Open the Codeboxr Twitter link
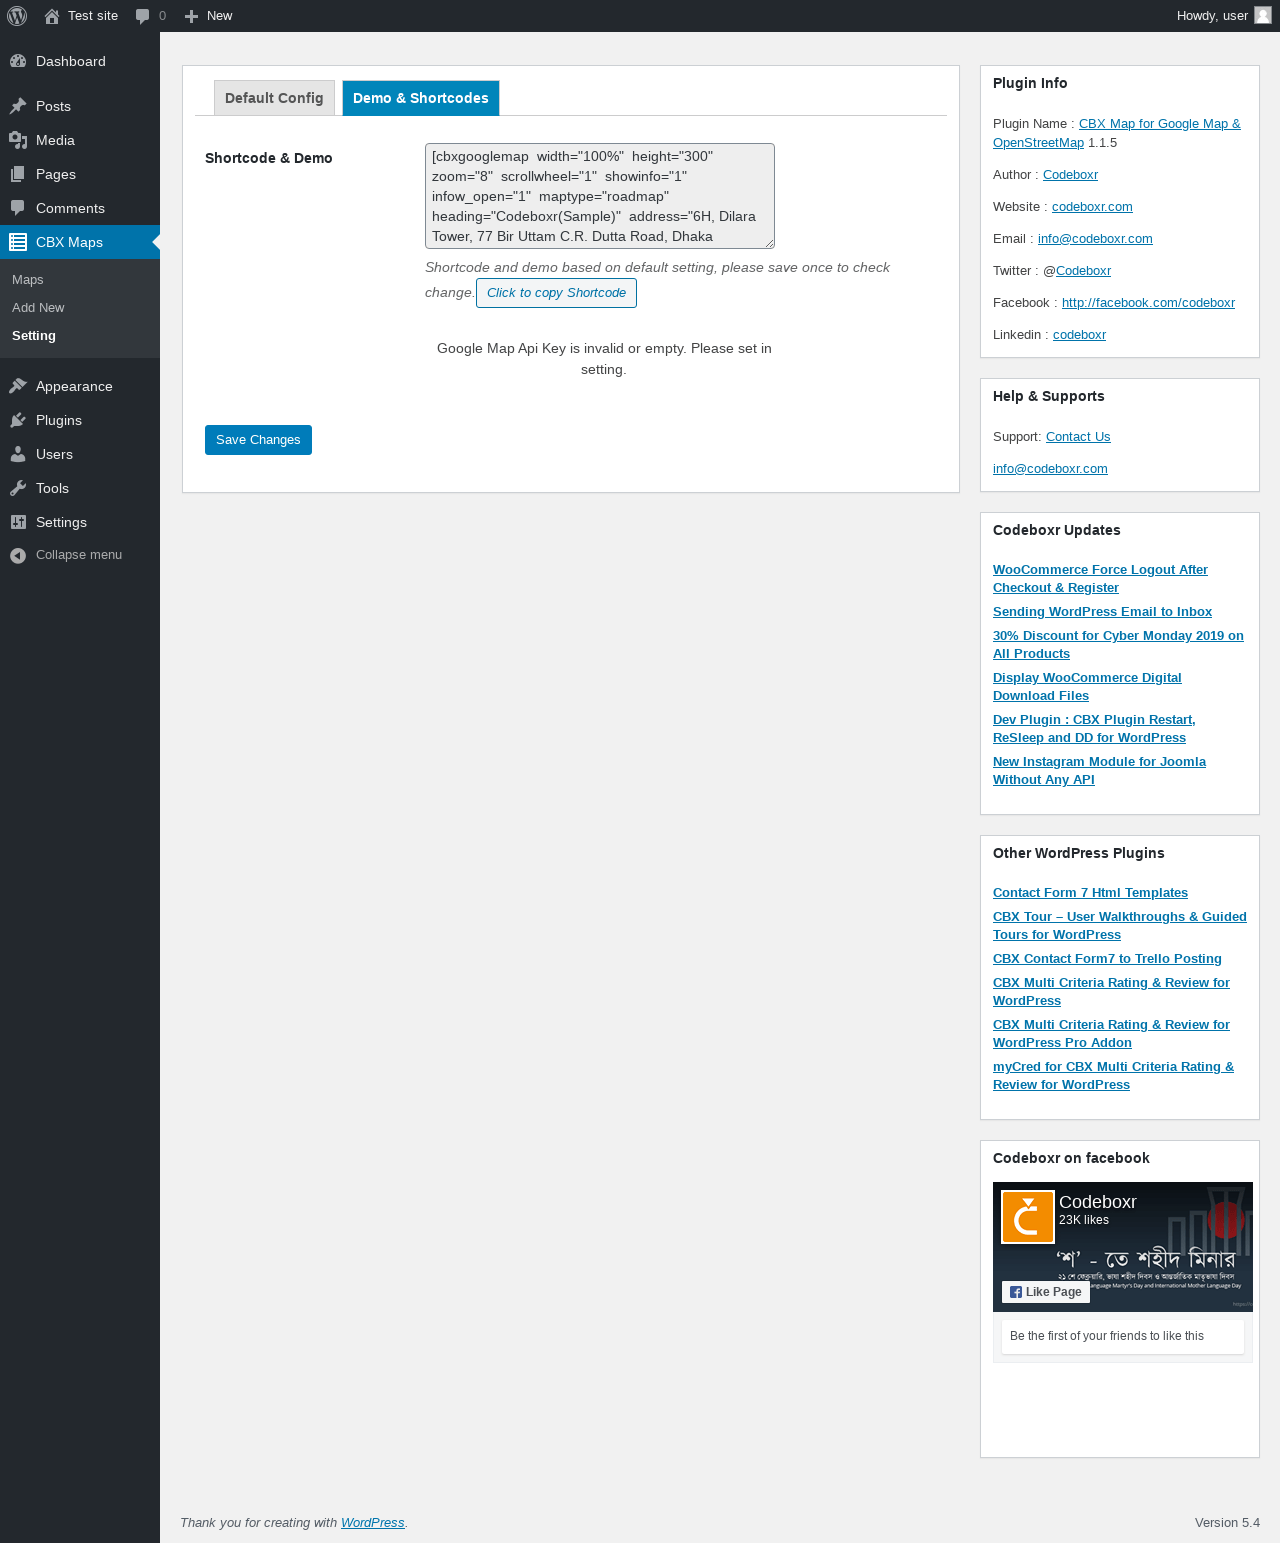The width and height of the screenshot is (1280, 1543). point(1083,271)
